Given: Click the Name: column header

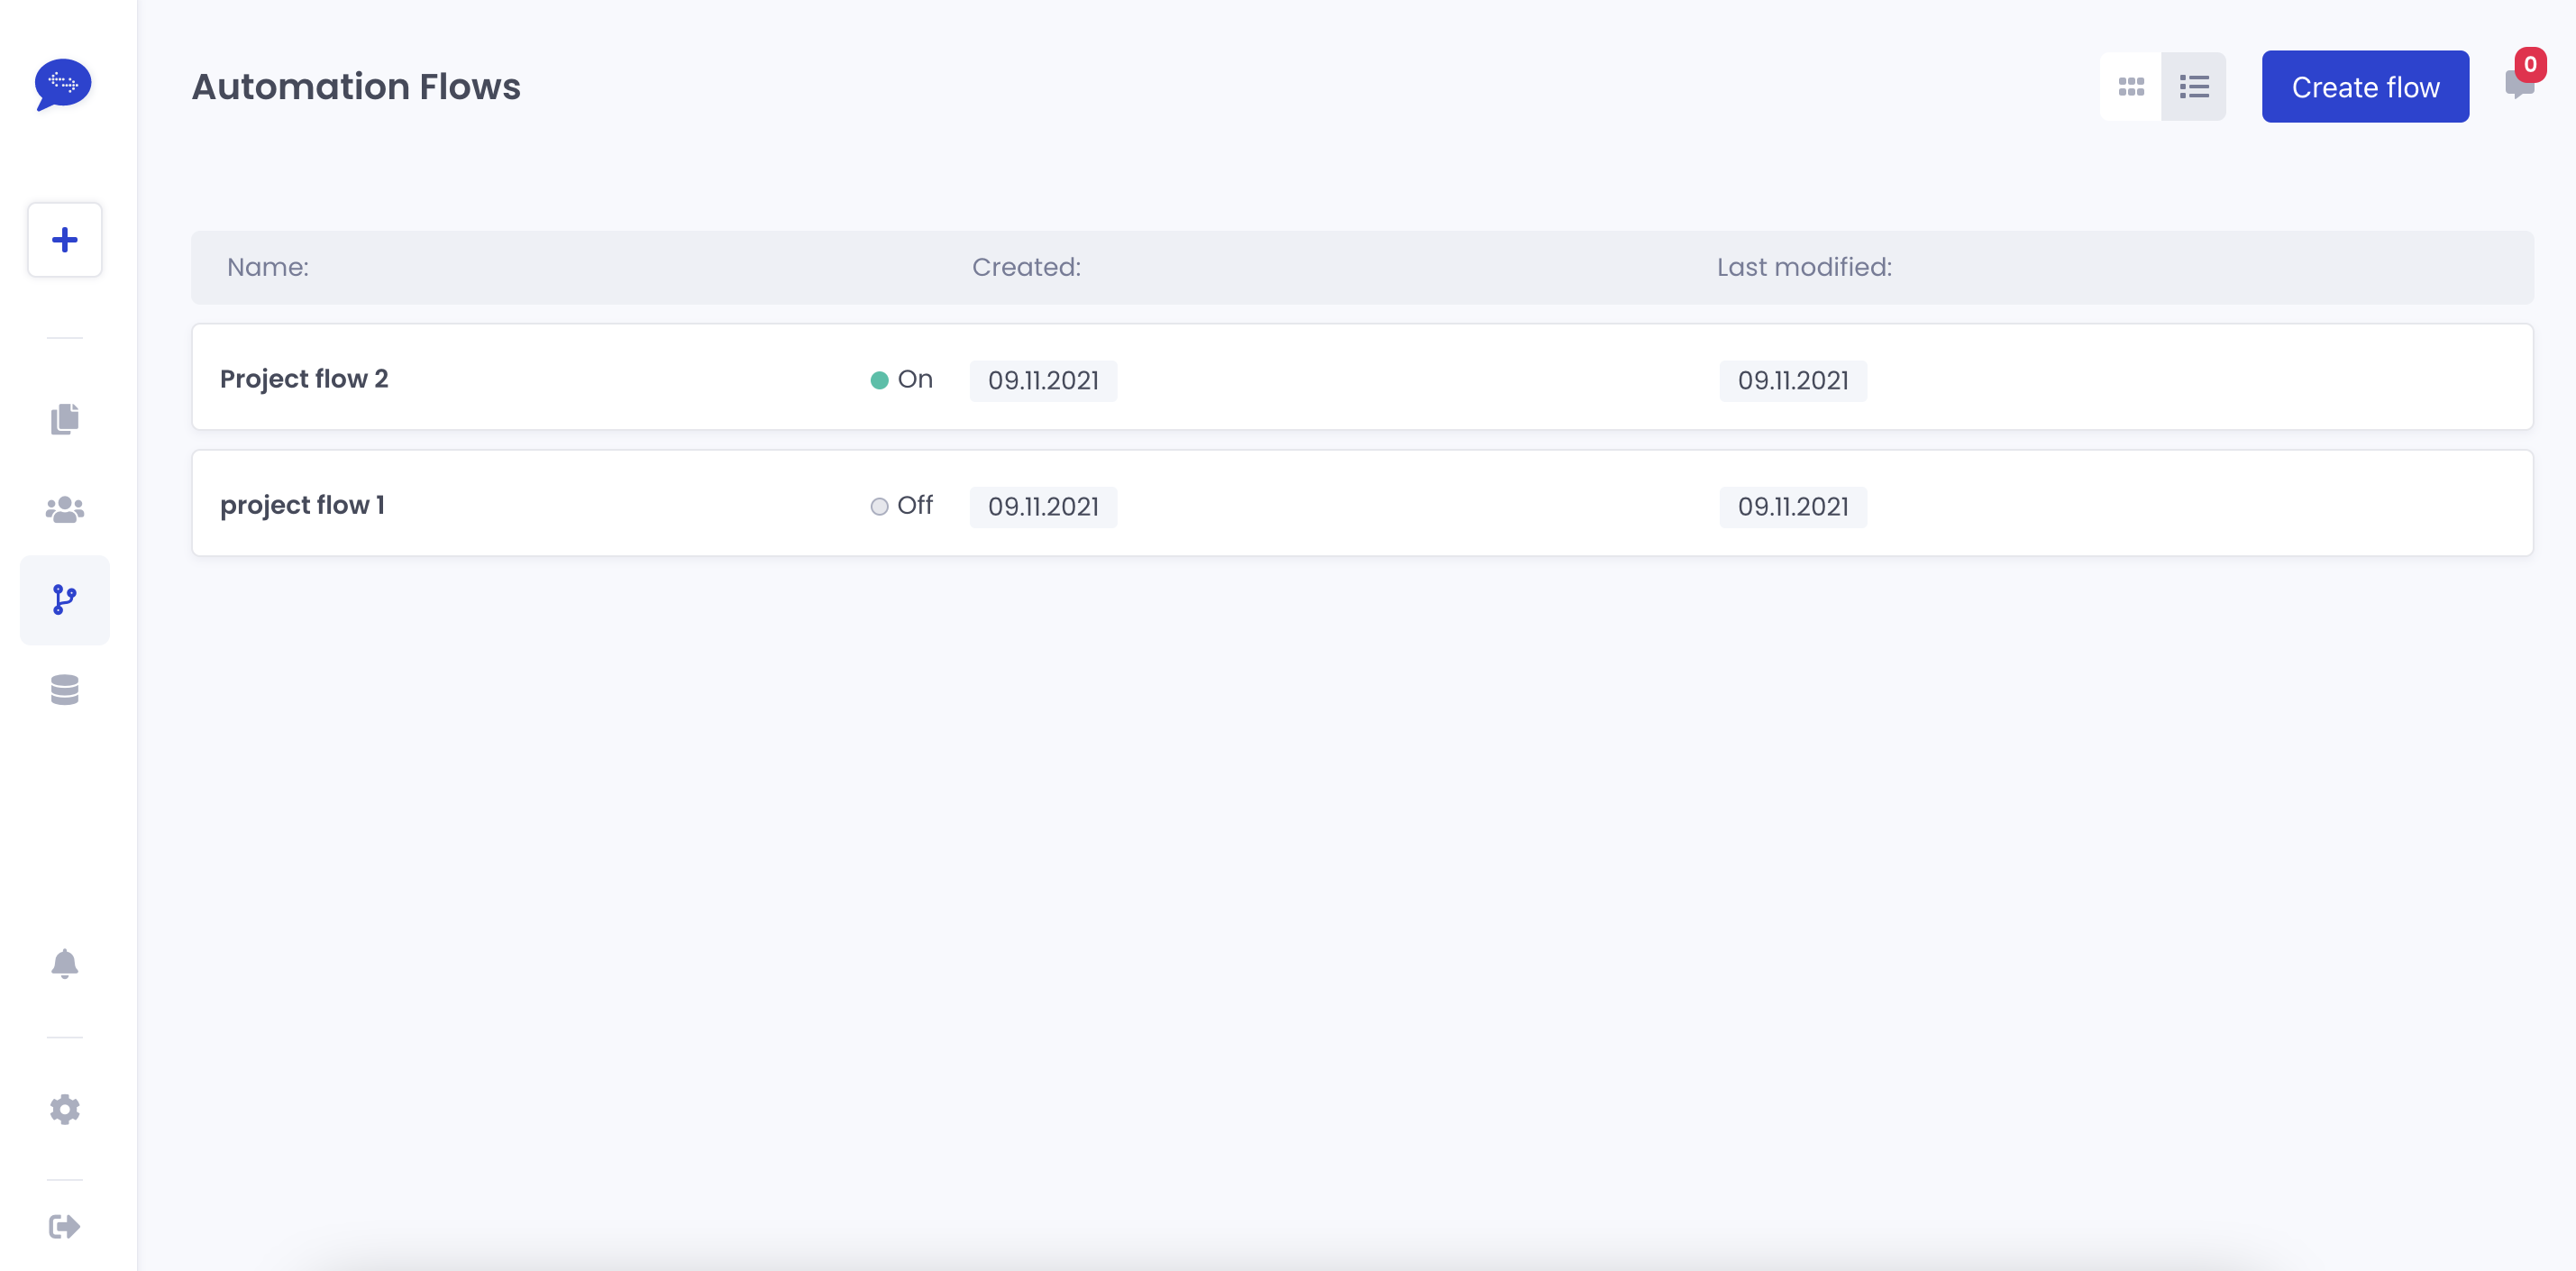Looking at the screenshot, I should point(268,267).
